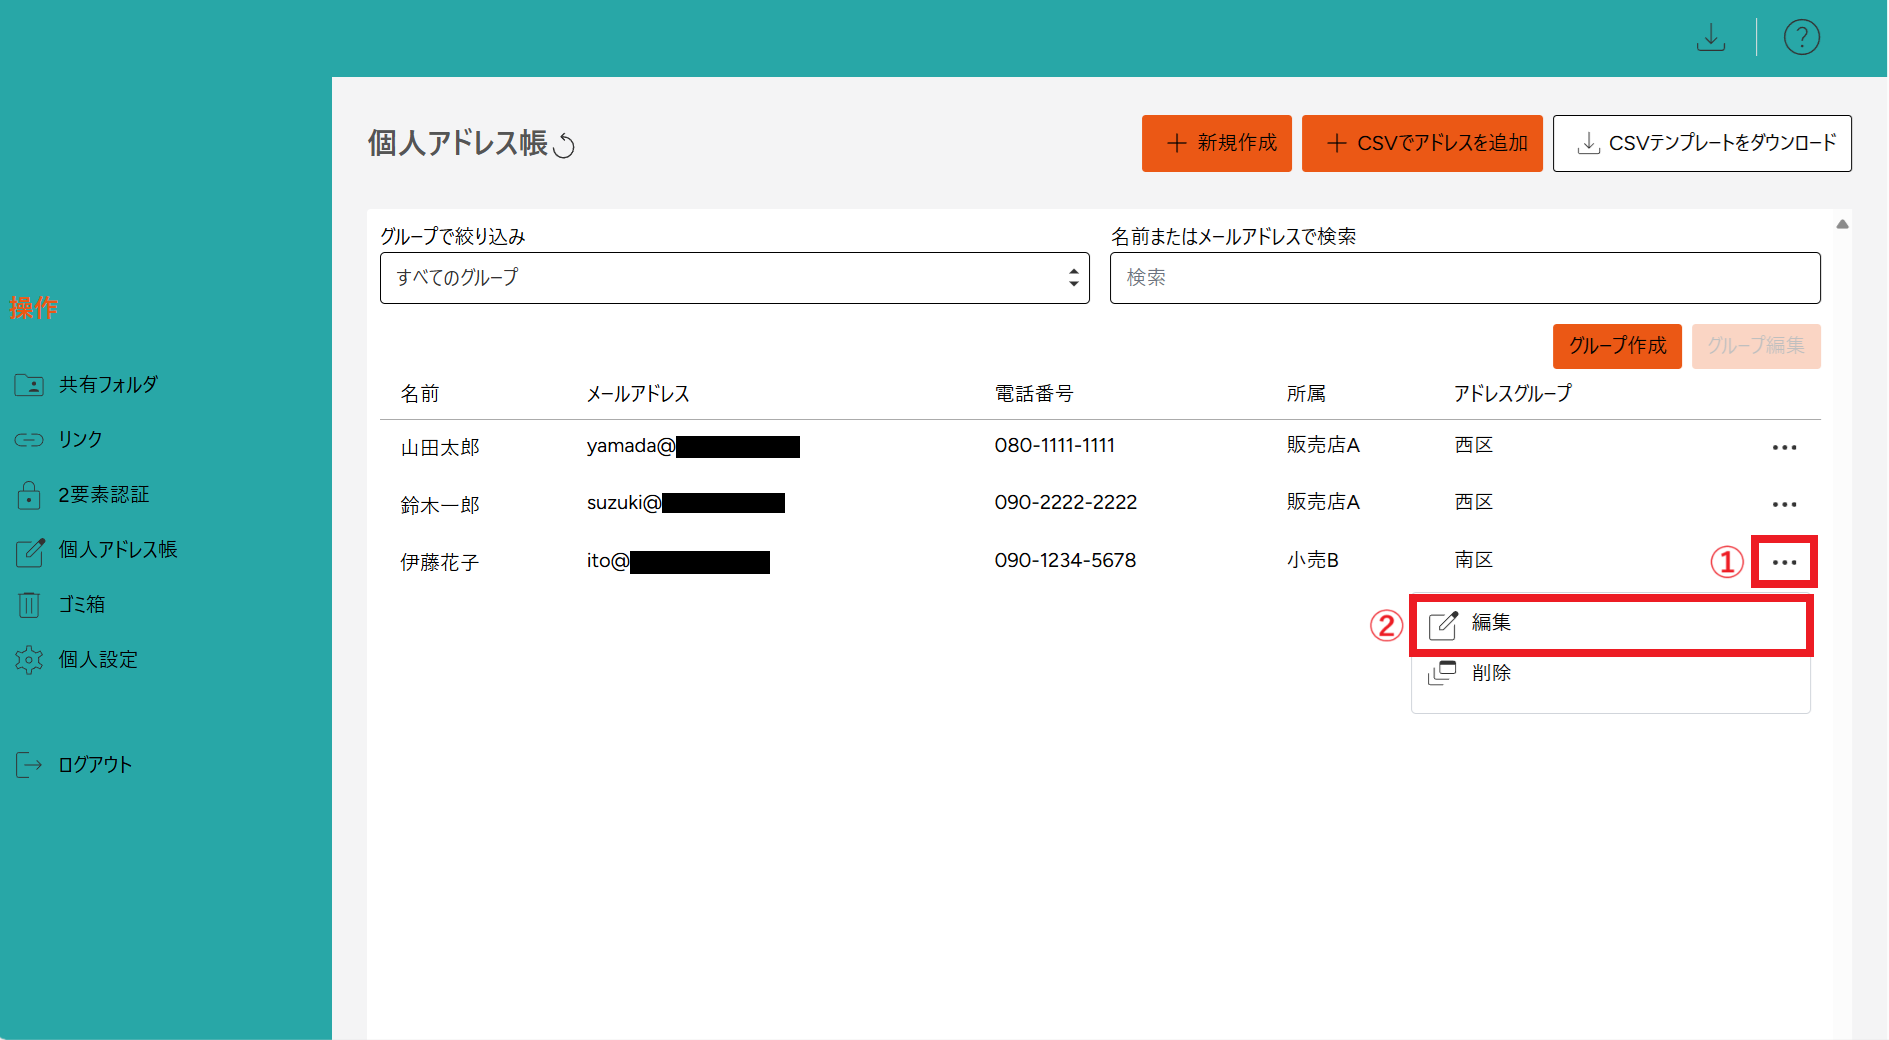Image resolution: width=1889 pixels, height=1040 pixels.
Task: Click the yamada@ email address
Action: click(x=693, y=446)
